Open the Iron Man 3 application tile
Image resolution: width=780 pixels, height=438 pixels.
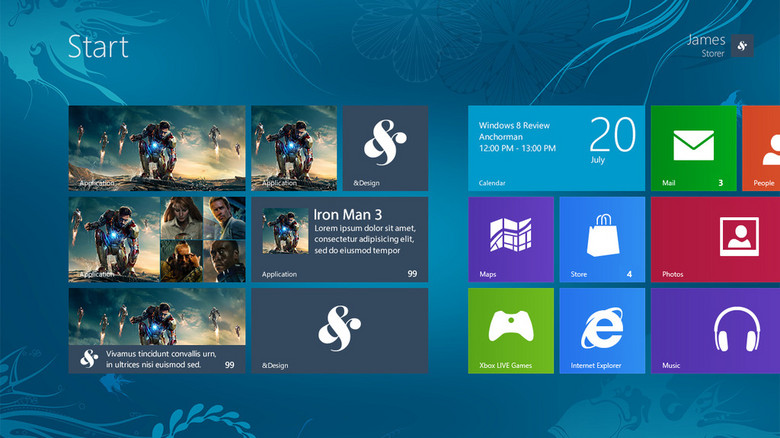339,239
